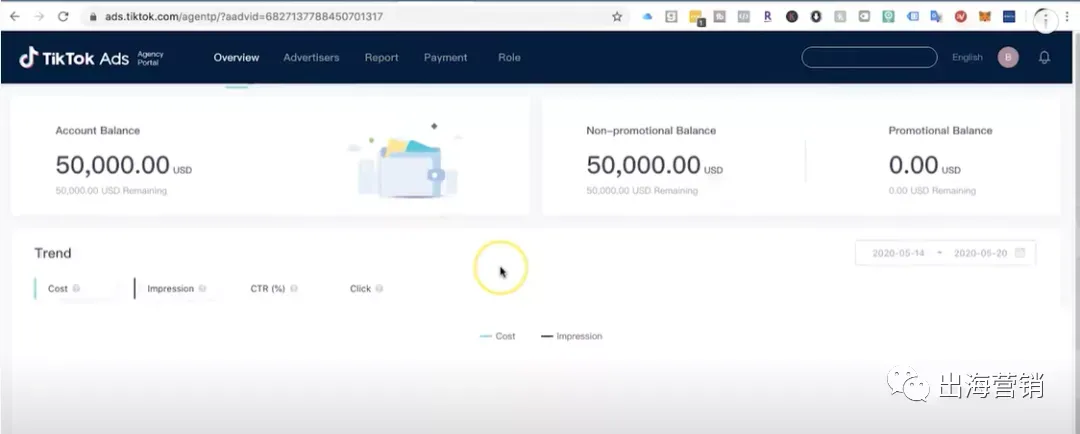The width and height of the screenshot is (1080, 434).
Task: Click the Account Balance heading
Action: point(98,130)
